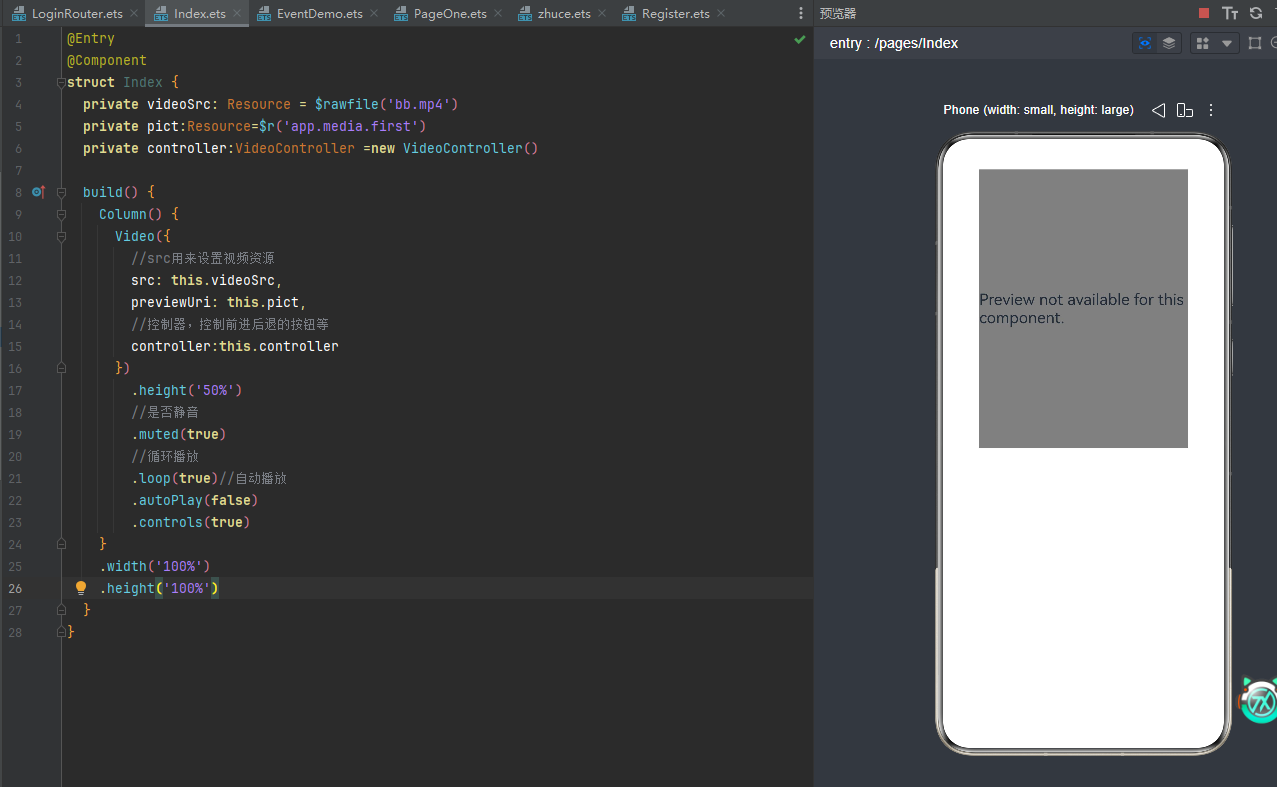Click the floating teal assistant icon at screen edge
The height and width of the screenshot is (787, 1277).
(1259, 701)
